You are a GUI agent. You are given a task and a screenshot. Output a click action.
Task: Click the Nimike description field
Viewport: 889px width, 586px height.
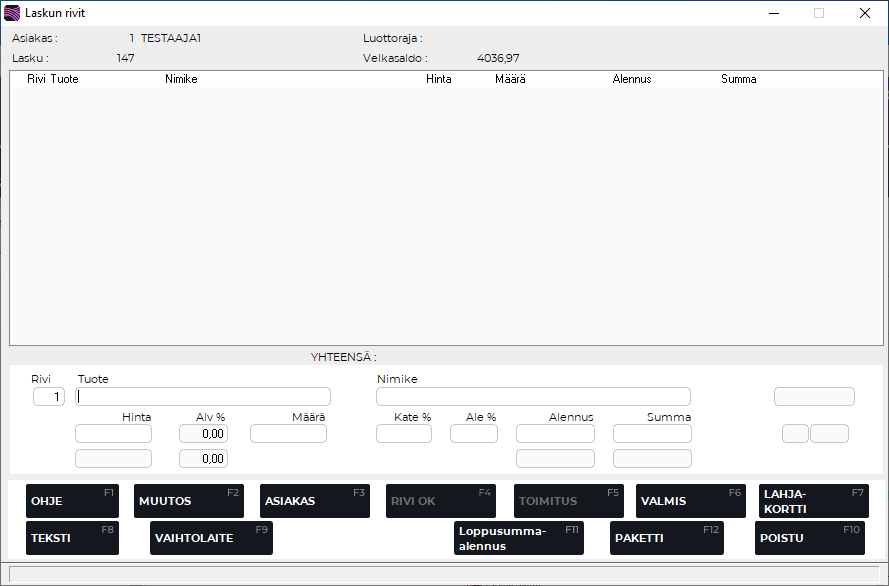[x=533, y=396]
